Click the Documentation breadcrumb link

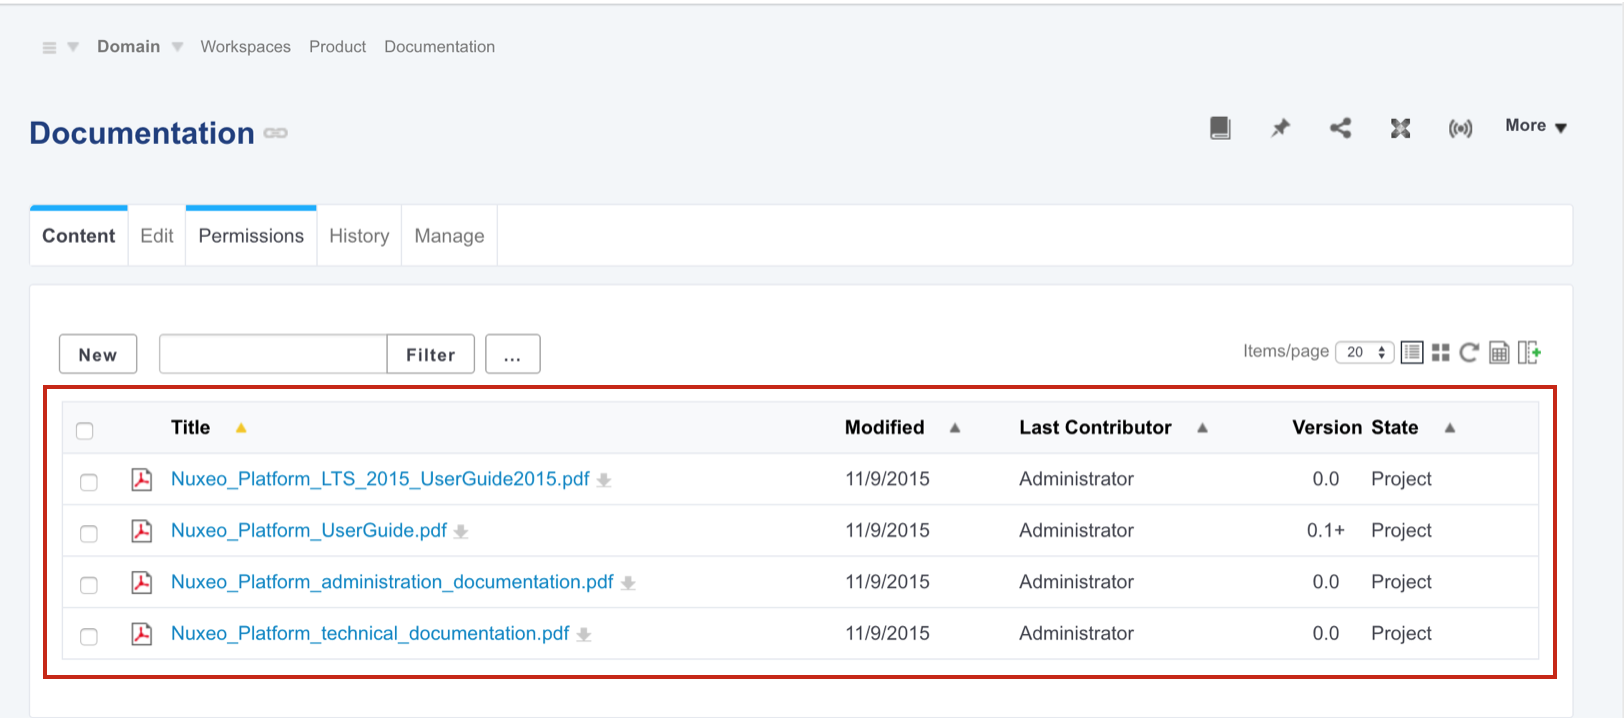click(439, 47)
